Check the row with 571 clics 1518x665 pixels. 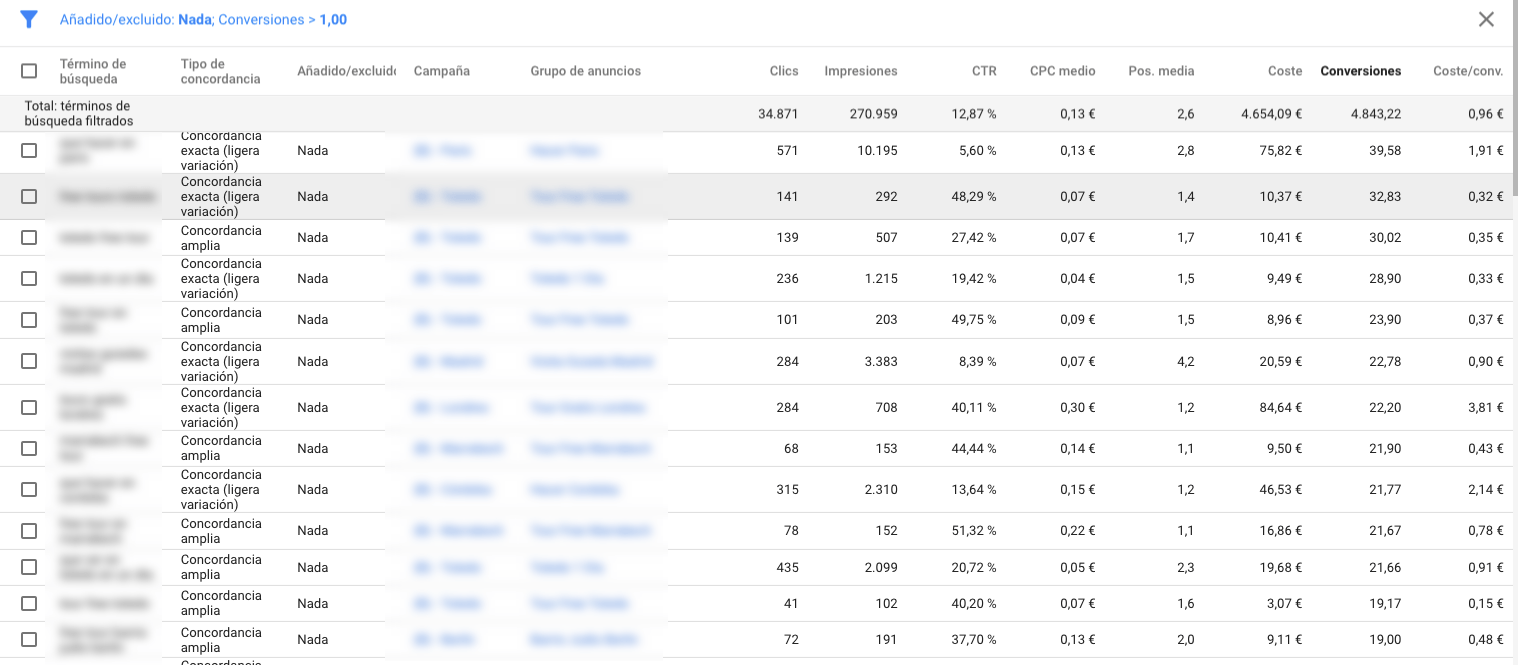(29, 151)
